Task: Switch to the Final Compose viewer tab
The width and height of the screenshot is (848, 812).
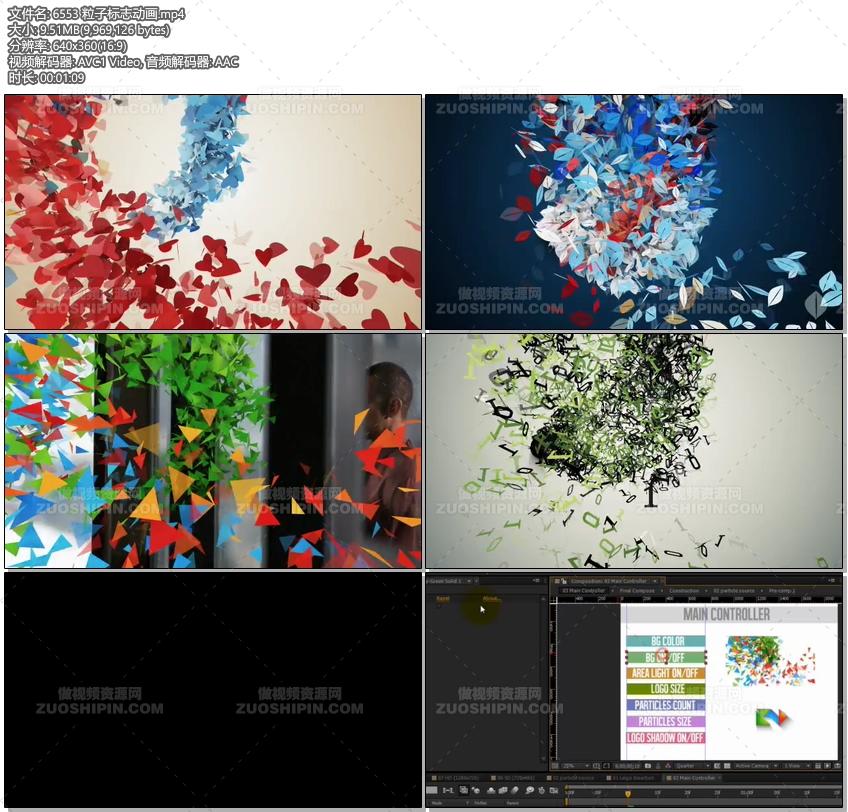Action: click(637, 591)
